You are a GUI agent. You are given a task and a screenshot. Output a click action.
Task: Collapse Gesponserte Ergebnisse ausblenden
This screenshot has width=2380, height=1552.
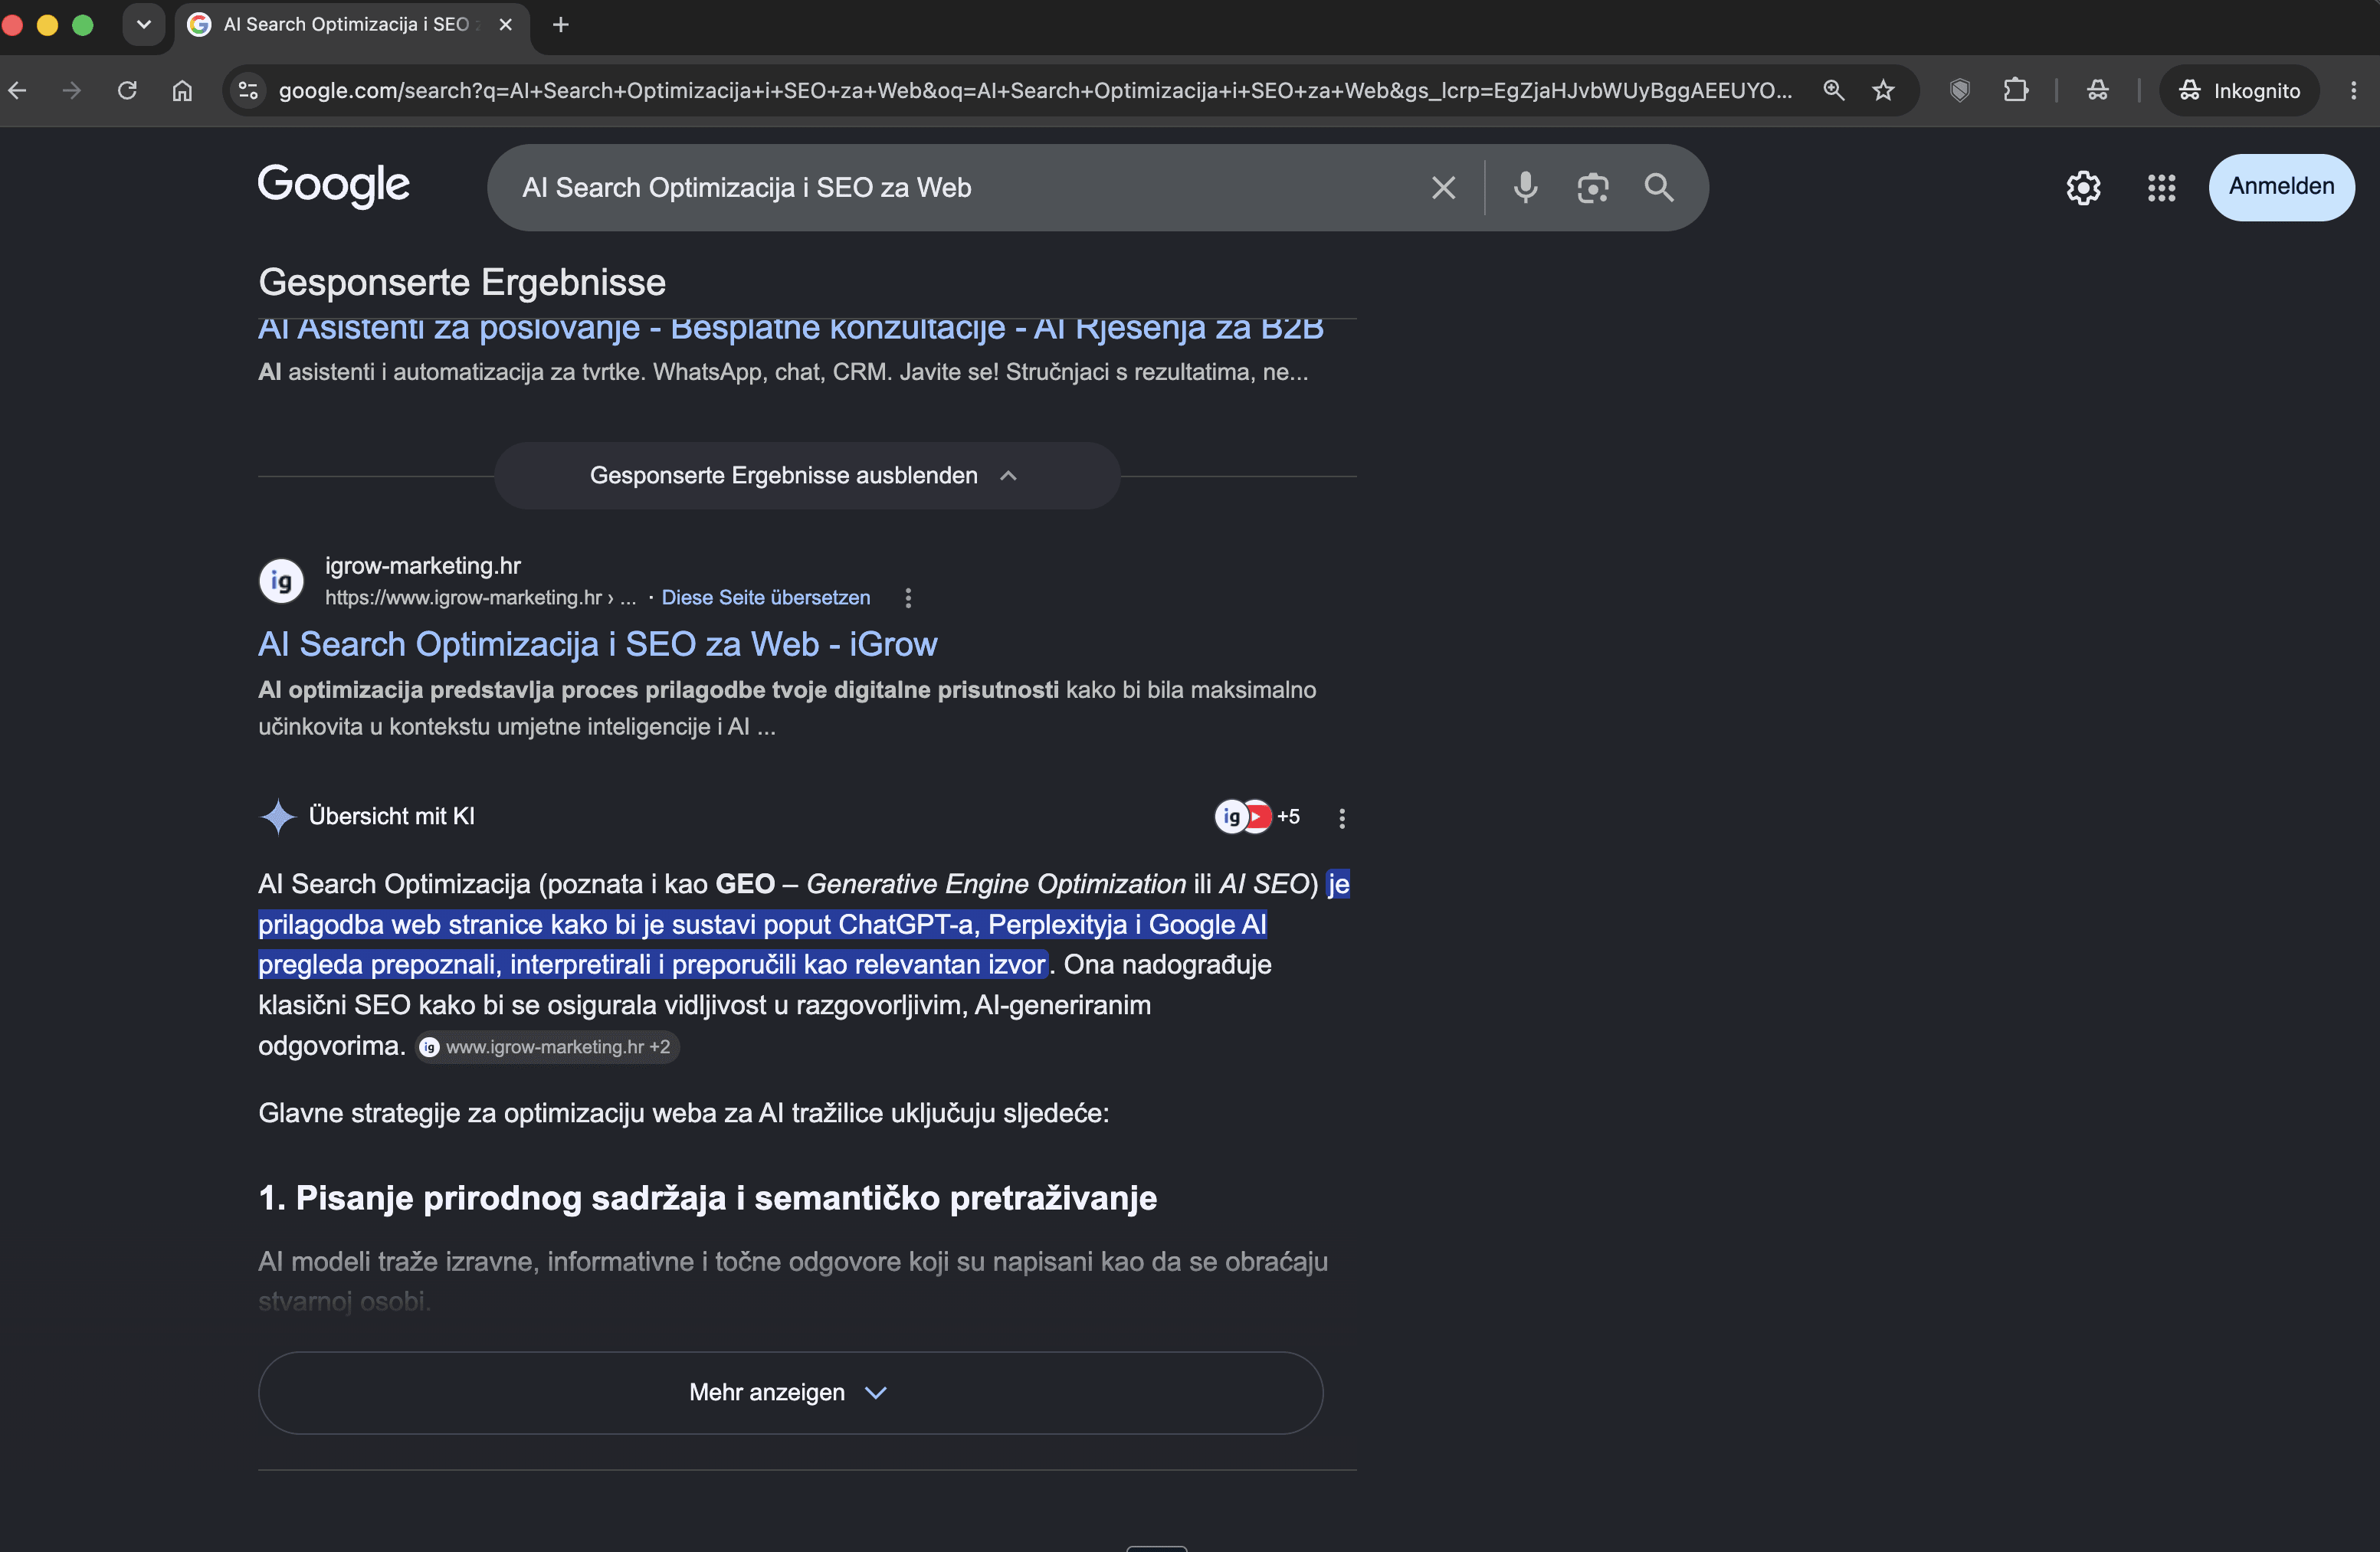(806, 476)
